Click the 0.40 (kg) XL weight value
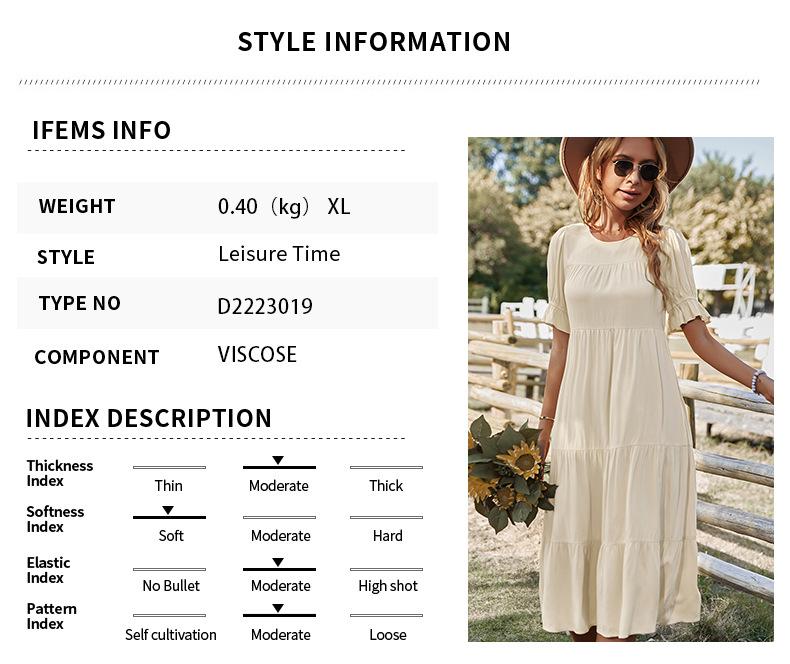This screenshot has width=790, height=664. [x=284, y=207]
